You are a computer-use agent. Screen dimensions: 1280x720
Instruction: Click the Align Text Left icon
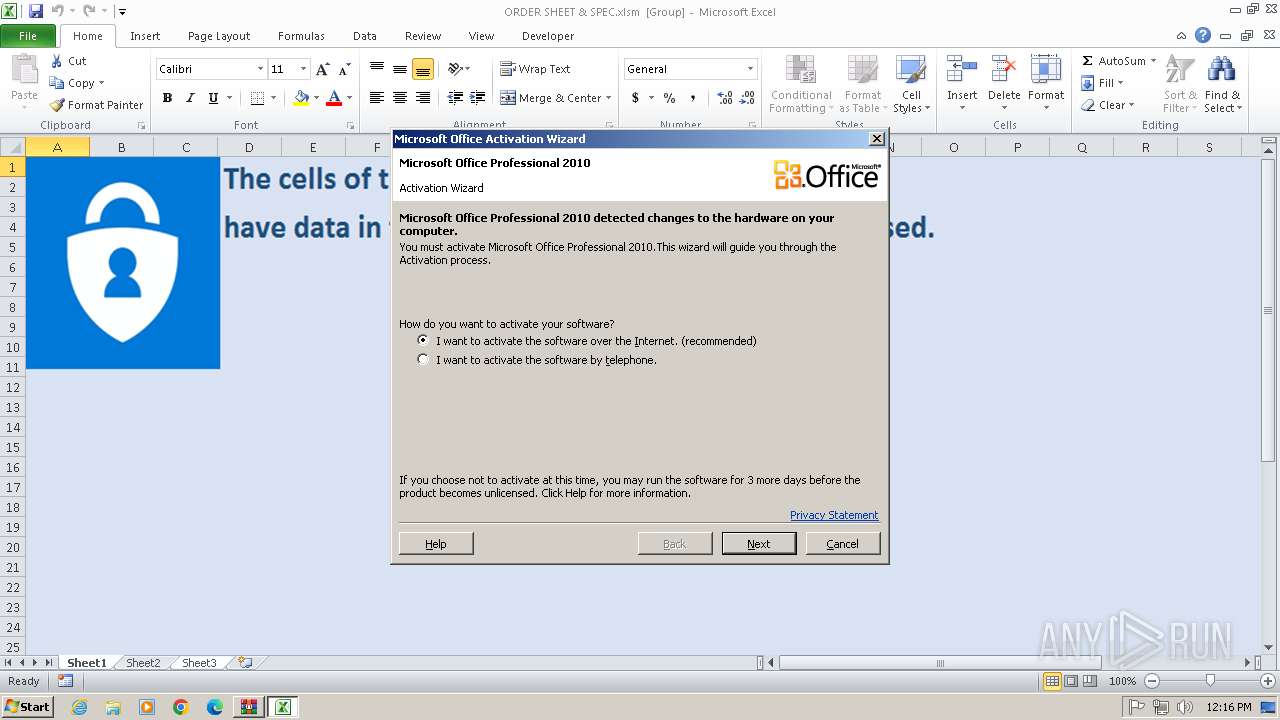coord(377,98)
